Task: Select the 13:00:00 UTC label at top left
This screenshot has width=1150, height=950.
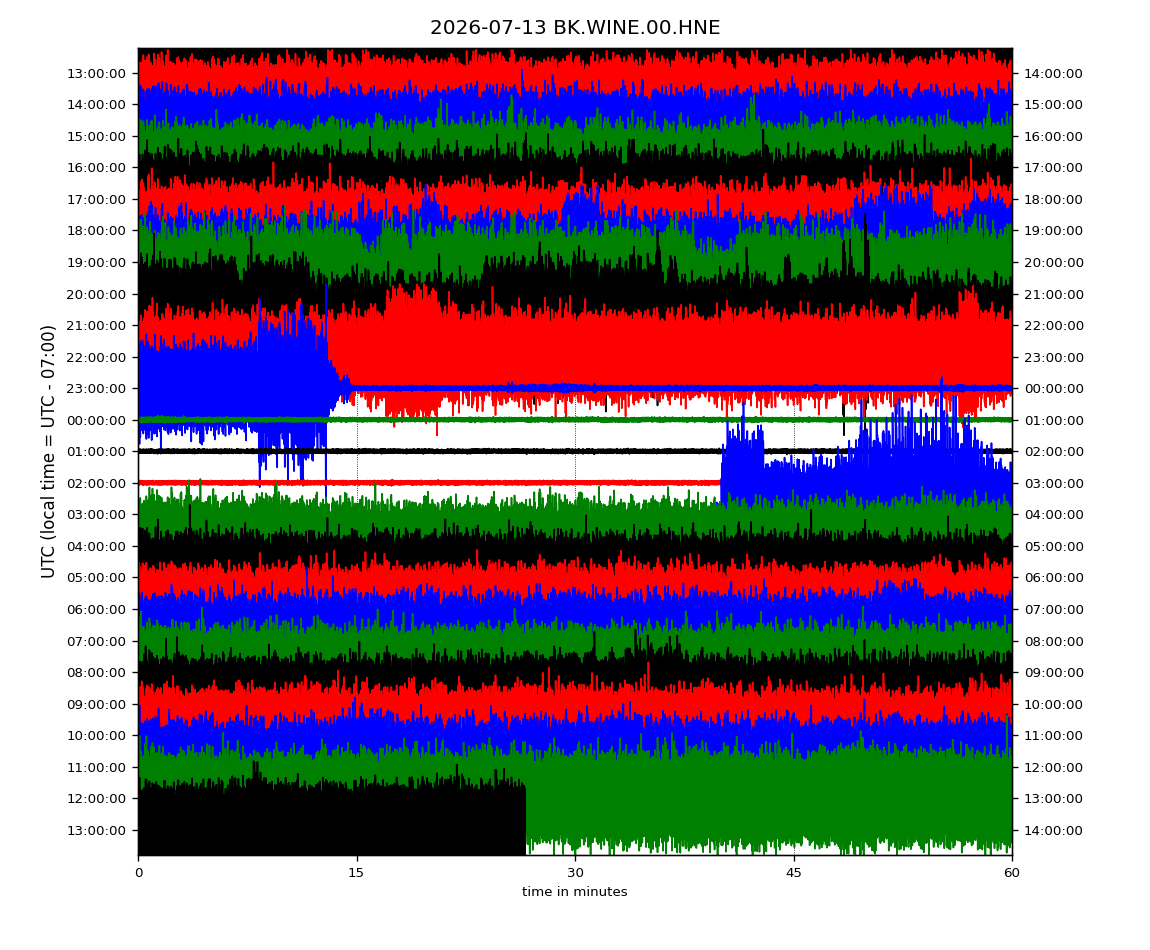Action: pos(96,73)
